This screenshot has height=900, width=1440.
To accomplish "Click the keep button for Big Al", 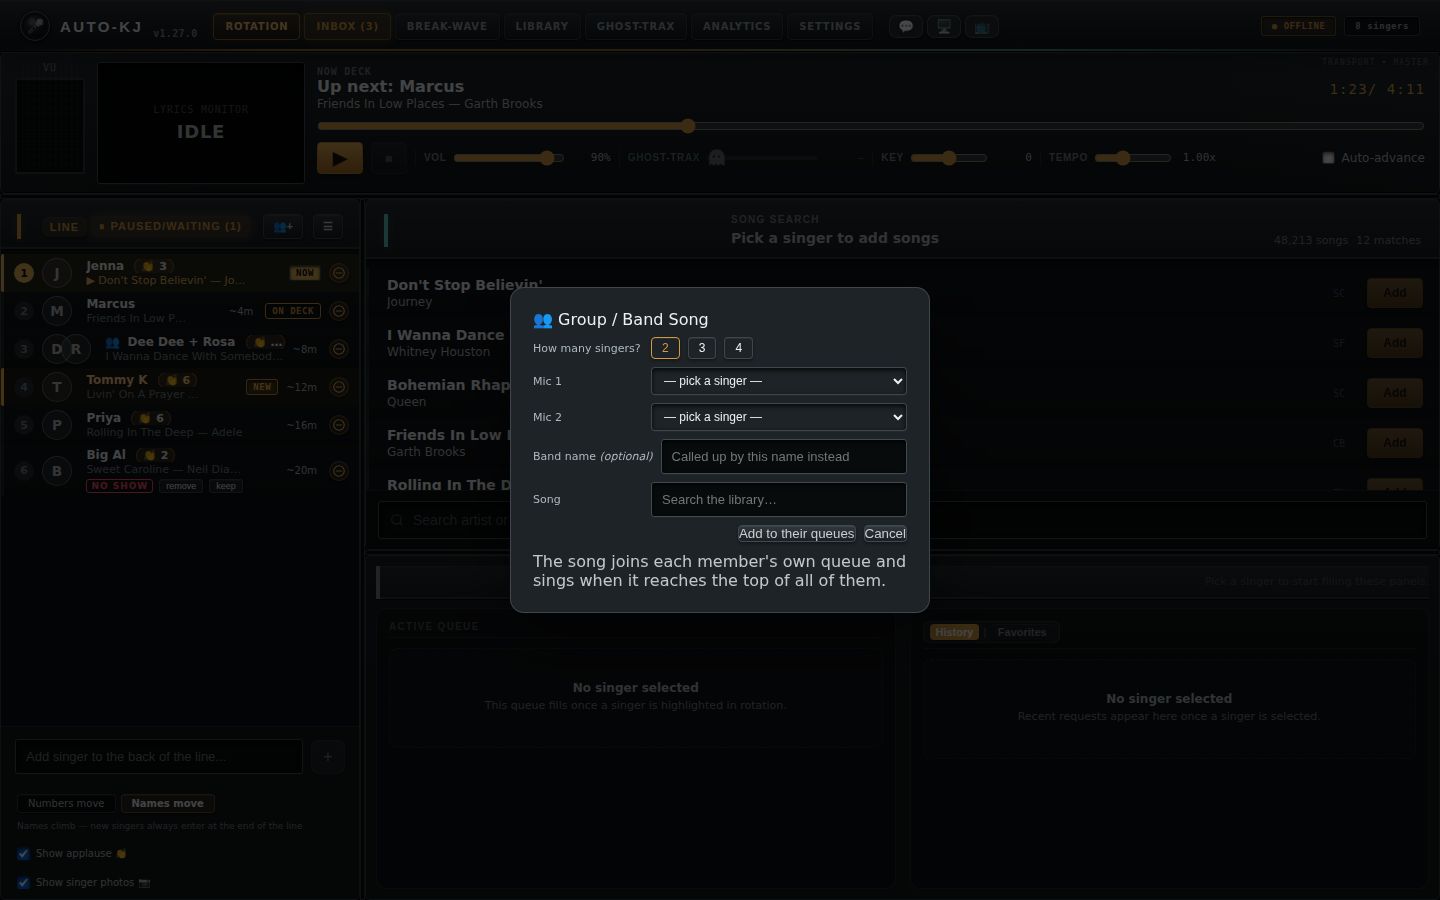I will click(x=226, y=487).
